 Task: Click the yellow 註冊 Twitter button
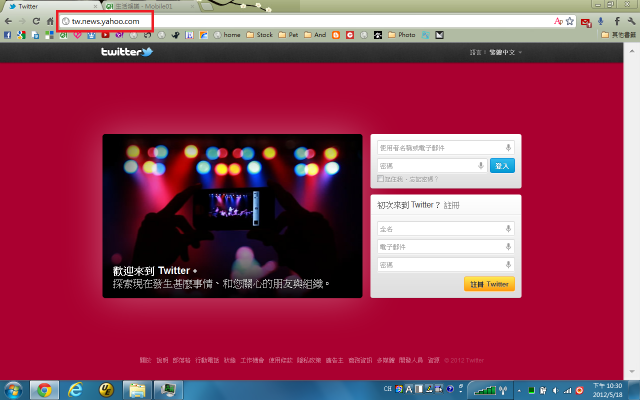tap(489, 284)
